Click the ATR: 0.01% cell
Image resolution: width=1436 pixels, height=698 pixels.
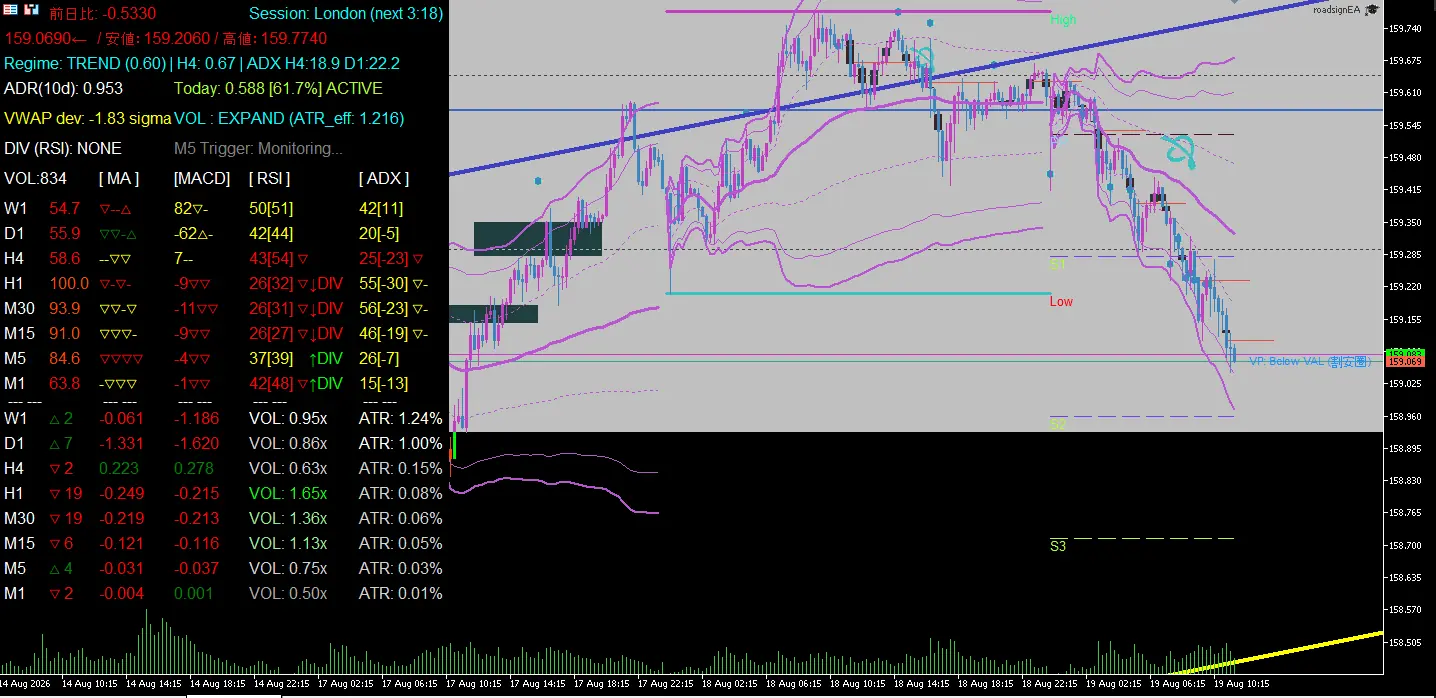(400, 593)
